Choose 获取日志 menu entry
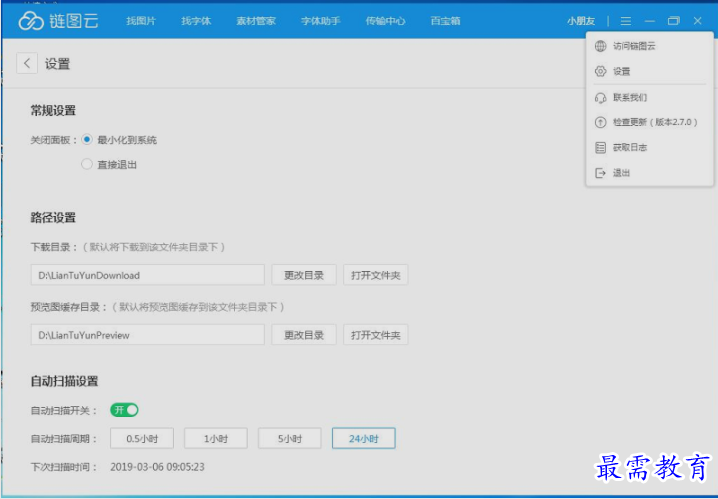 [x=649, y=147]
